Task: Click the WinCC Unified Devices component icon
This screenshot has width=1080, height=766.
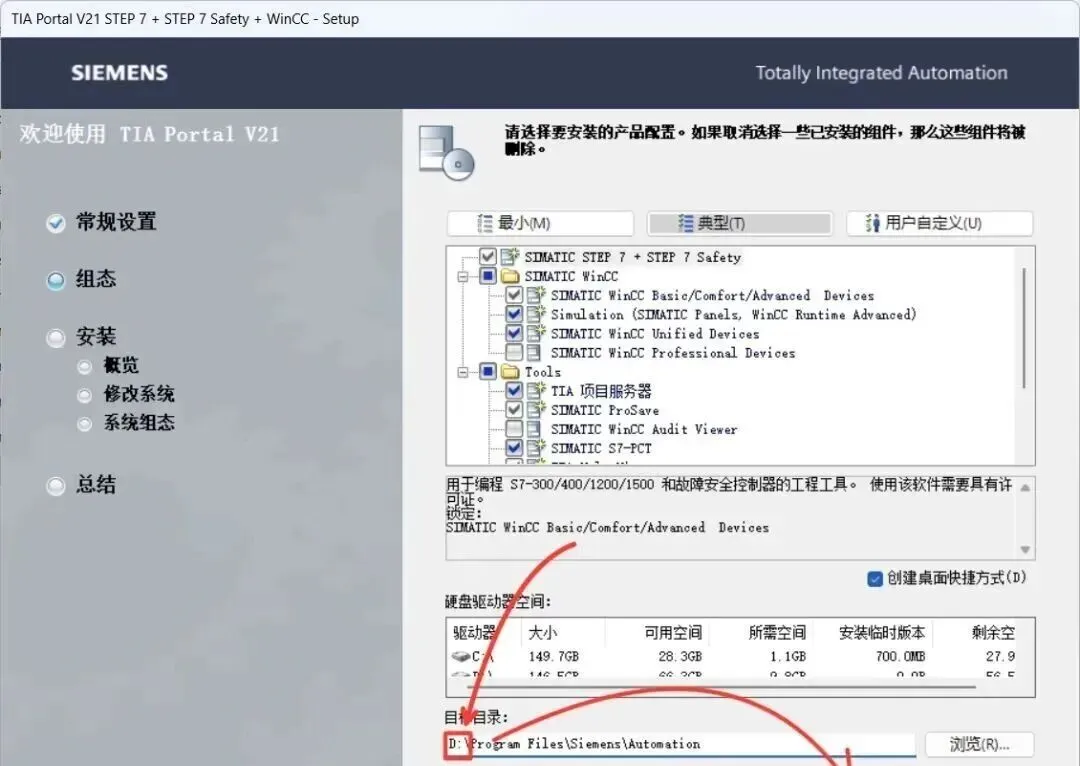Action: [x=536, y=333]
